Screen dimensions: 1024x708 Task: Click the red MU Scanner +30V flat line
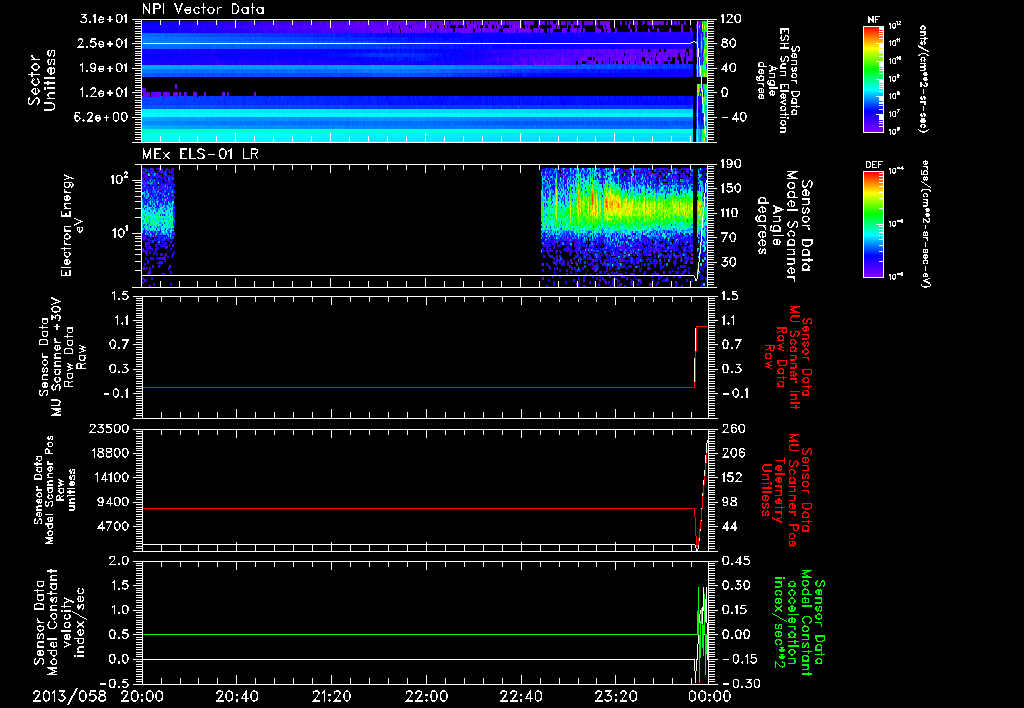point(417,387)
